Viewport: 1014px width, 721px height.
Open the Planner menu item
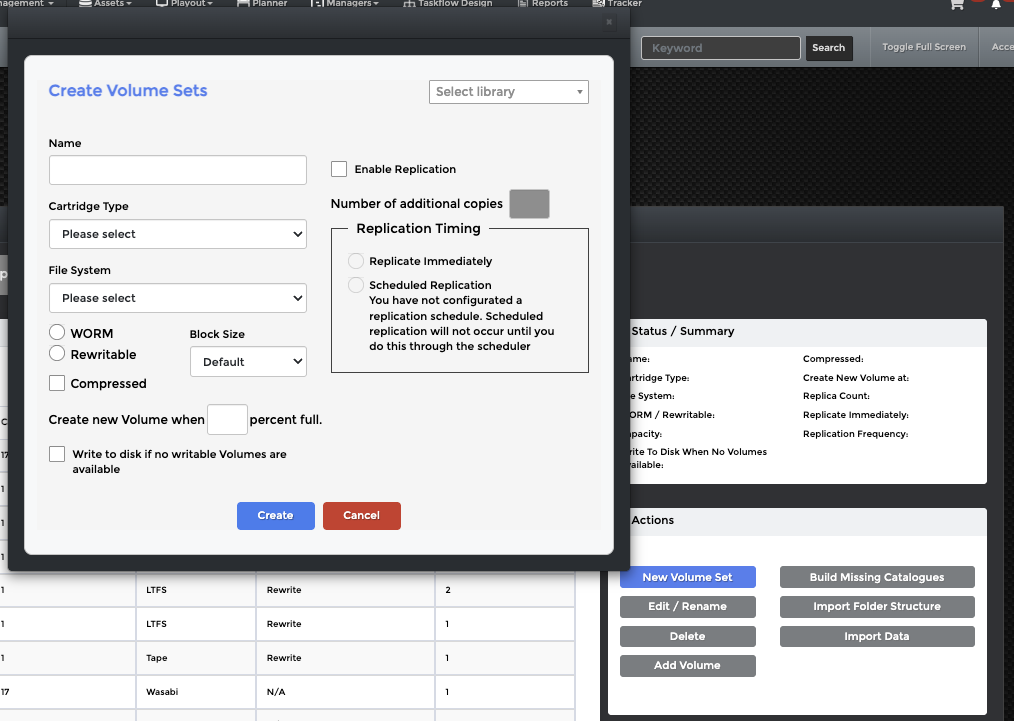click(262, 3)
